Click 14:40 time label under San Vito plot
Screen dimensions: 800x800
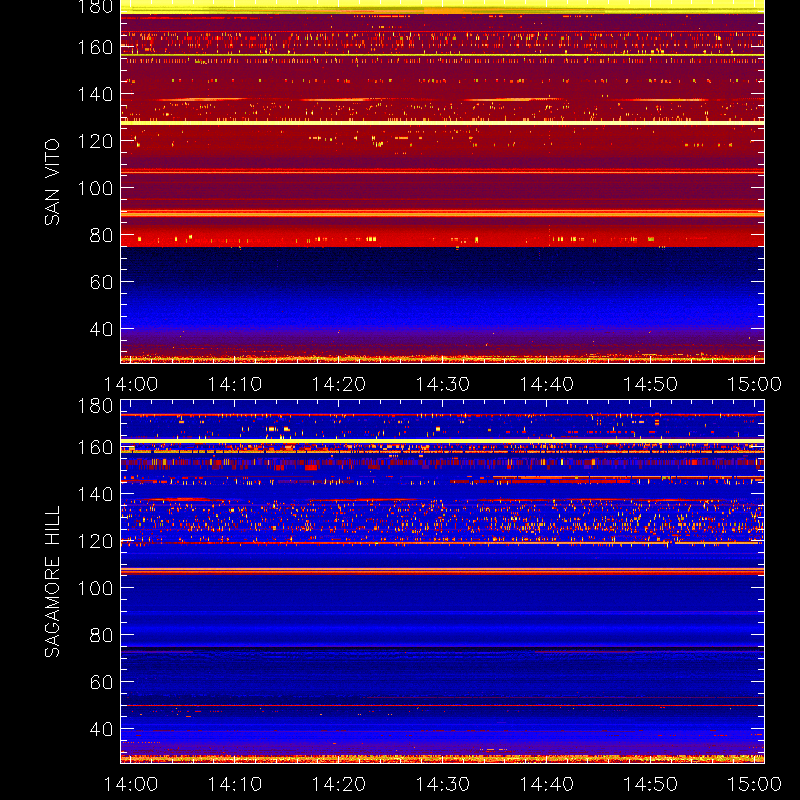pos(546,384)
